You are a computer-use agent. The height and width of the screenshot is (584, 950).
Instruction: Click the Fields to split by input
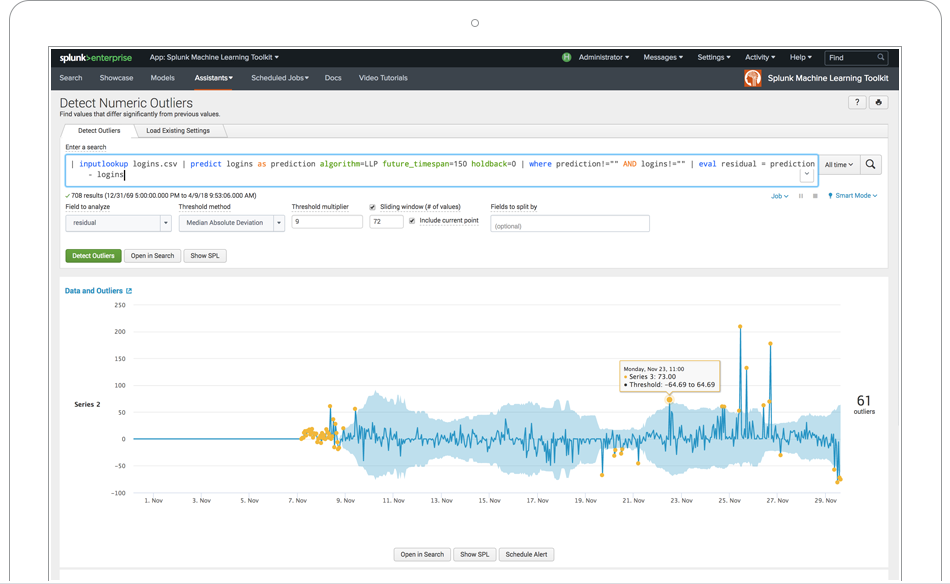click(569, 222)
